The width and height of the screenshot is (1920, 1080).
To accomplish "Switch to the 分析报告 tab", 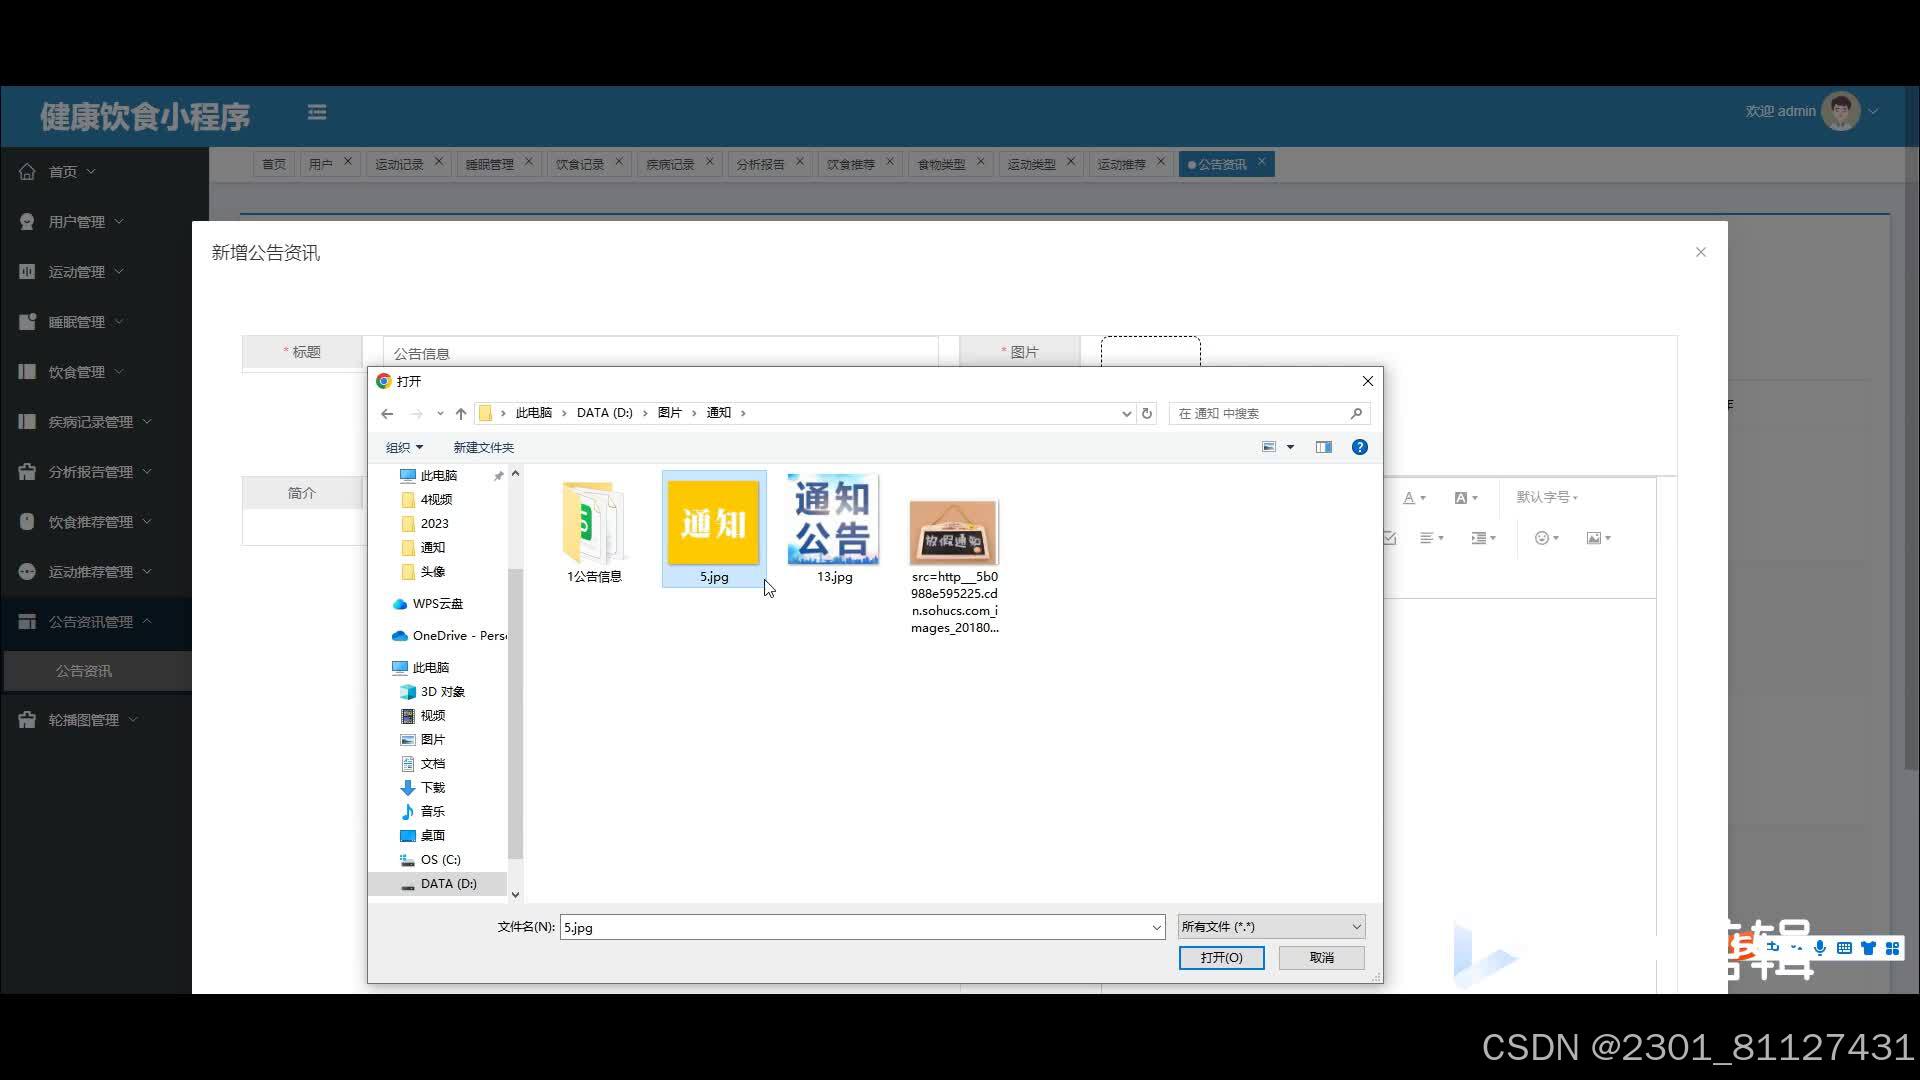I will tap(760, 164).
